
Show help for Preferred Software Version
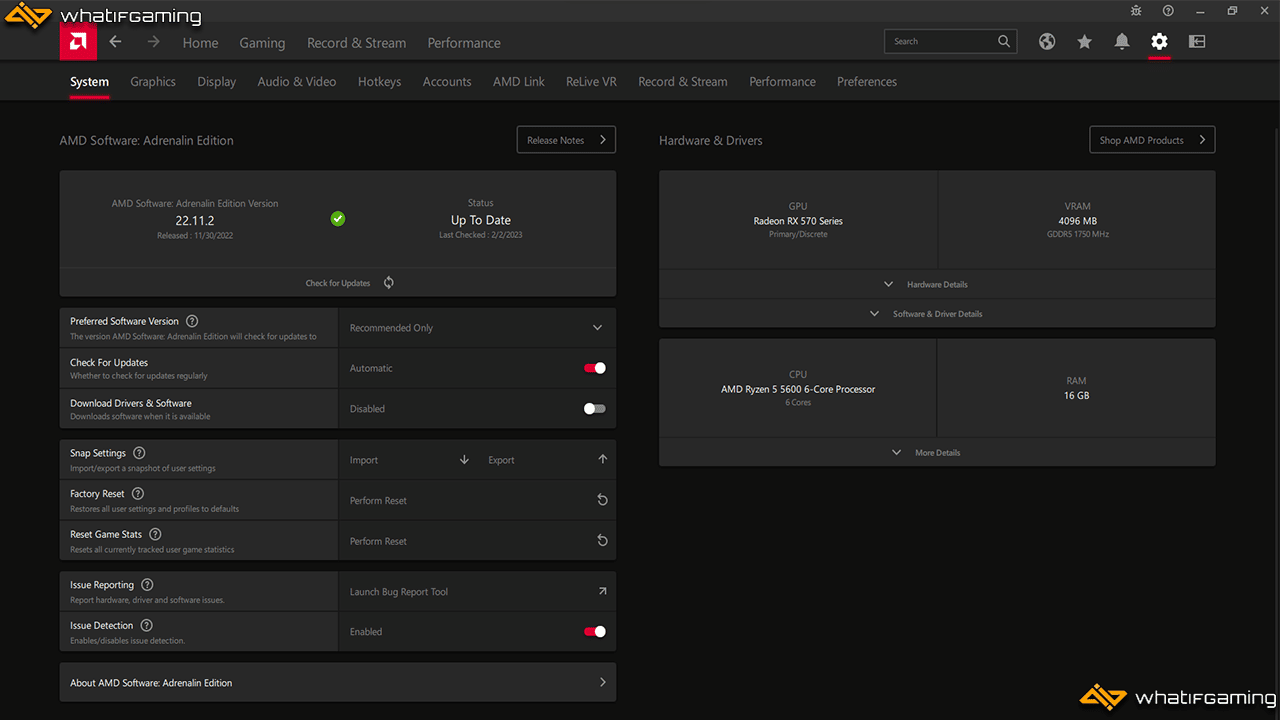192,321
